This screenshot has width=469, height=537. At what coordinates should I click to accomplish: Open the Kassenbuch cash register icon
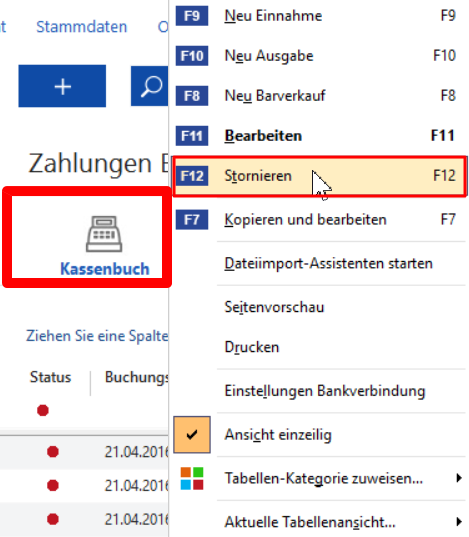[104, 234]
